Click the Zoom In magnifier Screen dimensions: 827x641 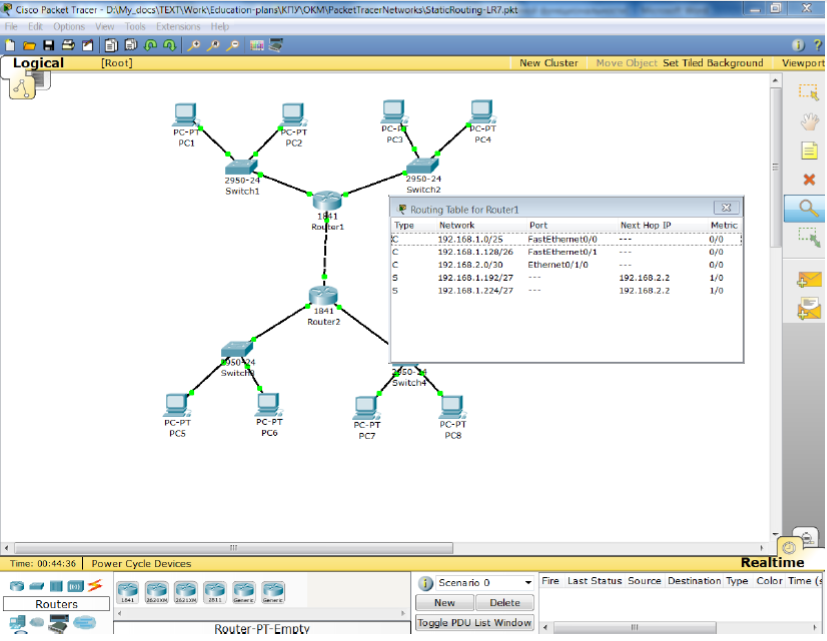point(194,46)
